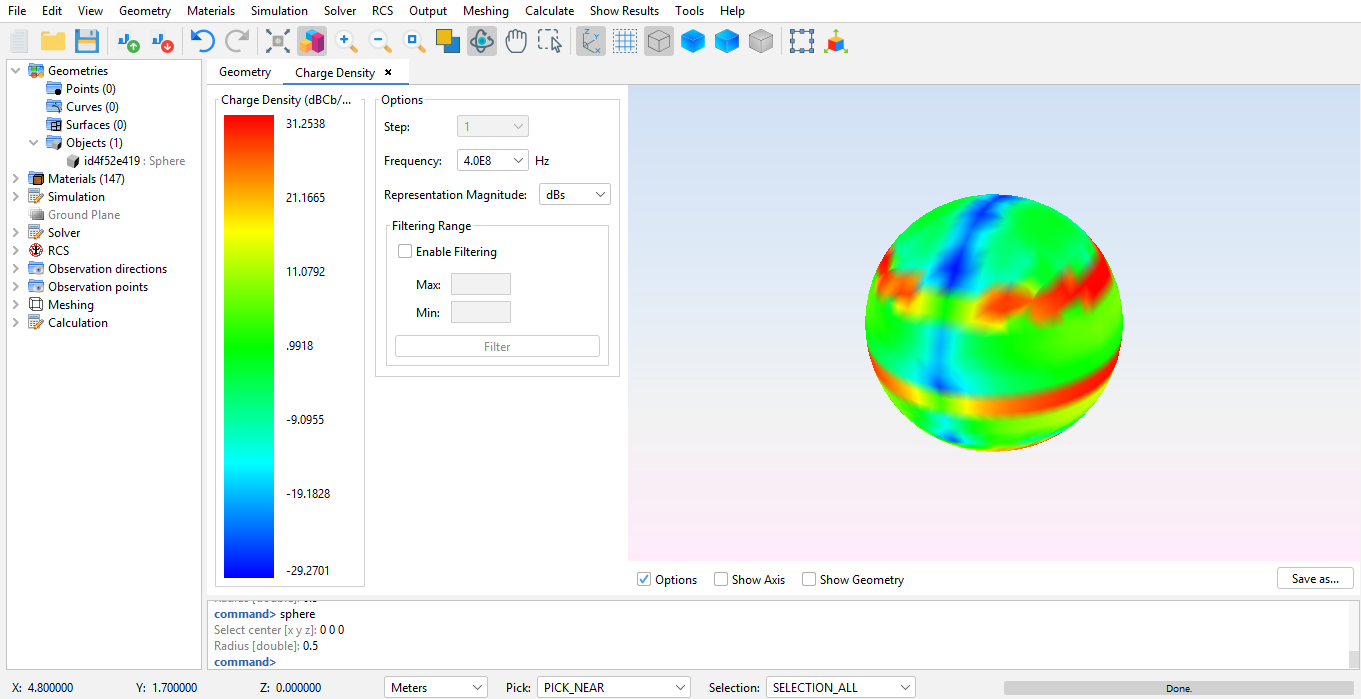Enable the Filtering checkbox
The height and width of the screenshot is (699, 1361).
pyautogui.click(x=405, y=252)
